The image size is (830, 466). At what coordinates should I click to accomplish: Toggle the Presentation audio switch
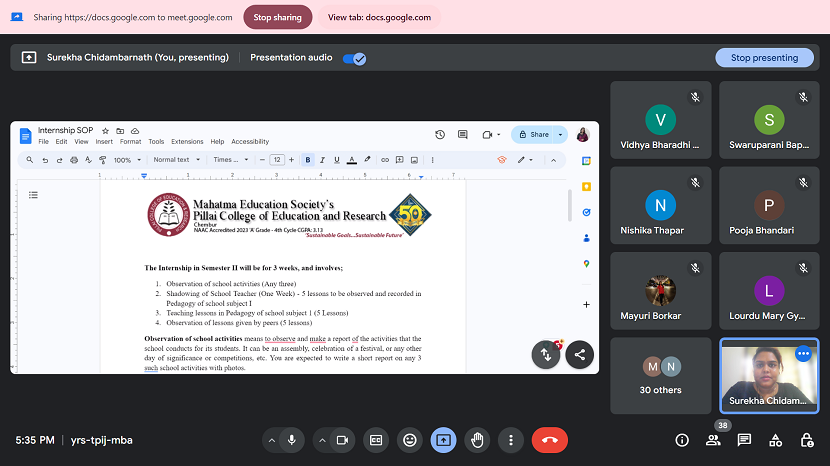(x=354, y=58)
